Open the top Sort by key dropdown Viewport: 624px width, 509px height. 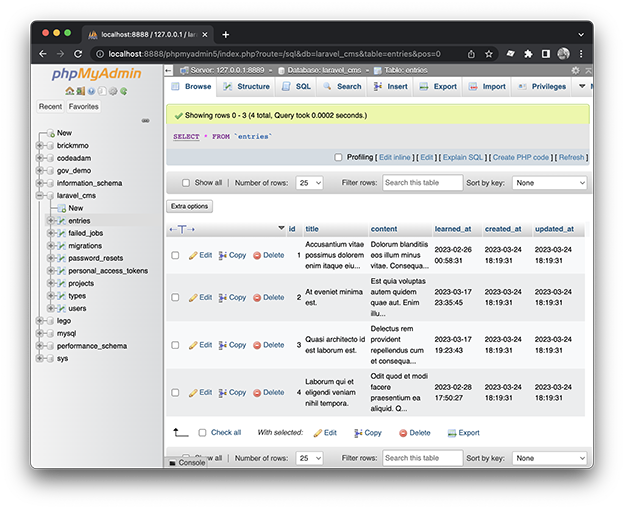pos(550,183)
